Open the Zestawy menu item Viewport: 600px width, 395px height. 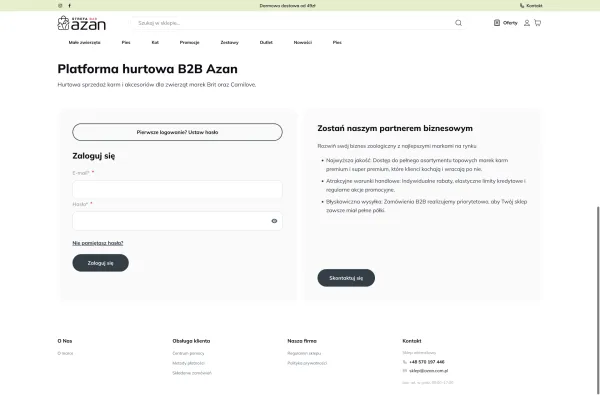(x=230, y=42)
